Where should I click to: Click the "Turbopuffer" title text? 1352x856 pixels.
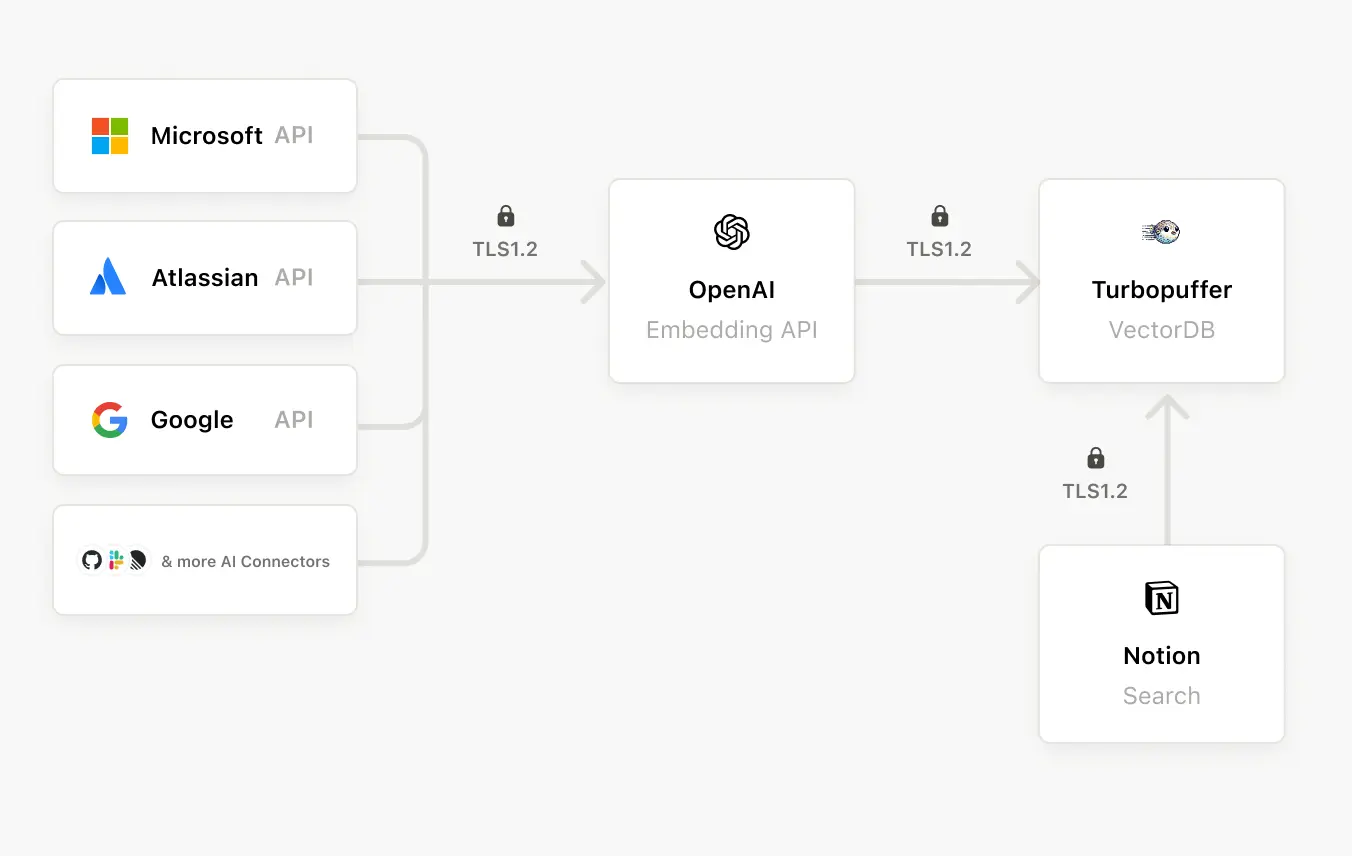(x=1161, y=290)
